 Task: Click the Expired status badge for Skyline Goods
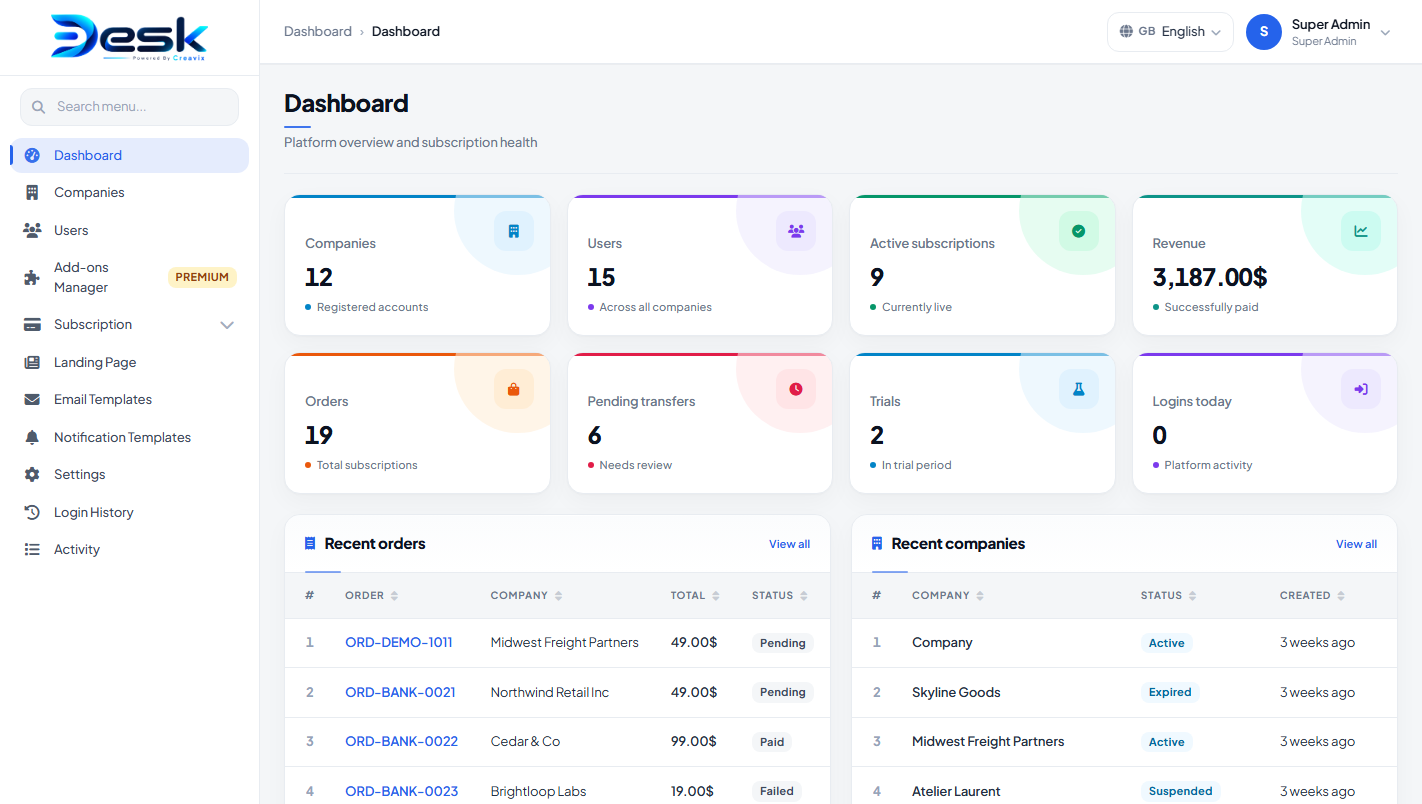(x=1170, y=692)
